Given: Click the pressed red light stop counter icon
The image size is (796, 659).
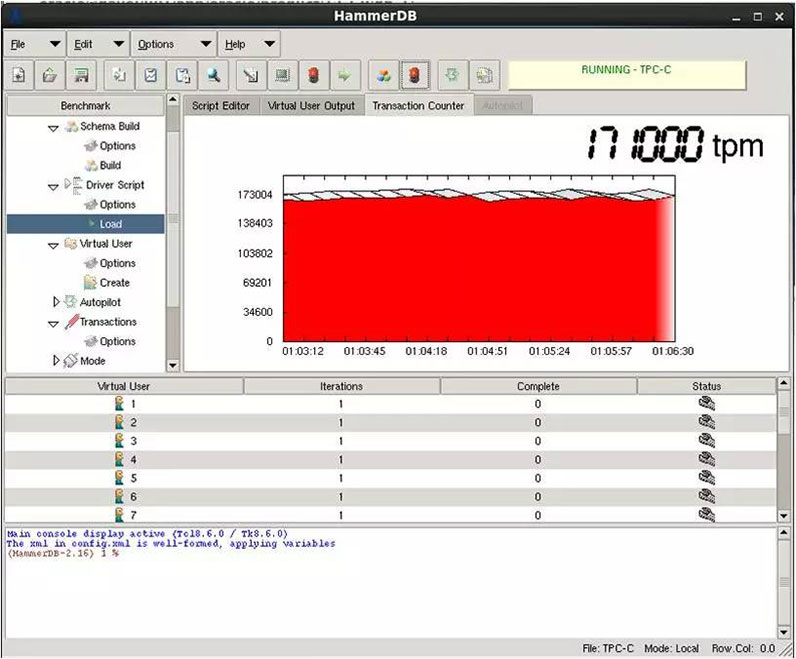Looking at the screenshot, I should click(x=415, y=76).
